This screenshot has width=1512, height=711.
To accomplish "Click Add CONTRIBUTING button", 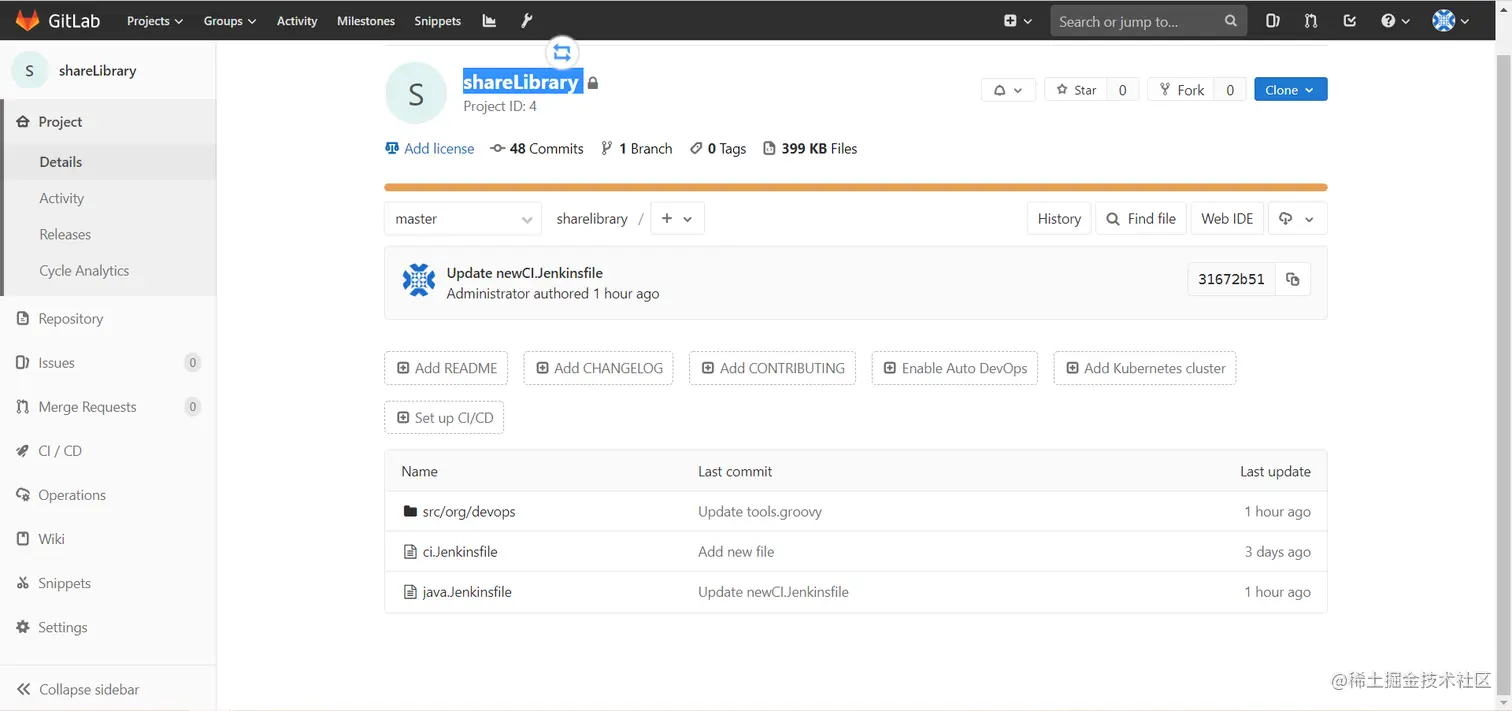I will tap(773, 368).
